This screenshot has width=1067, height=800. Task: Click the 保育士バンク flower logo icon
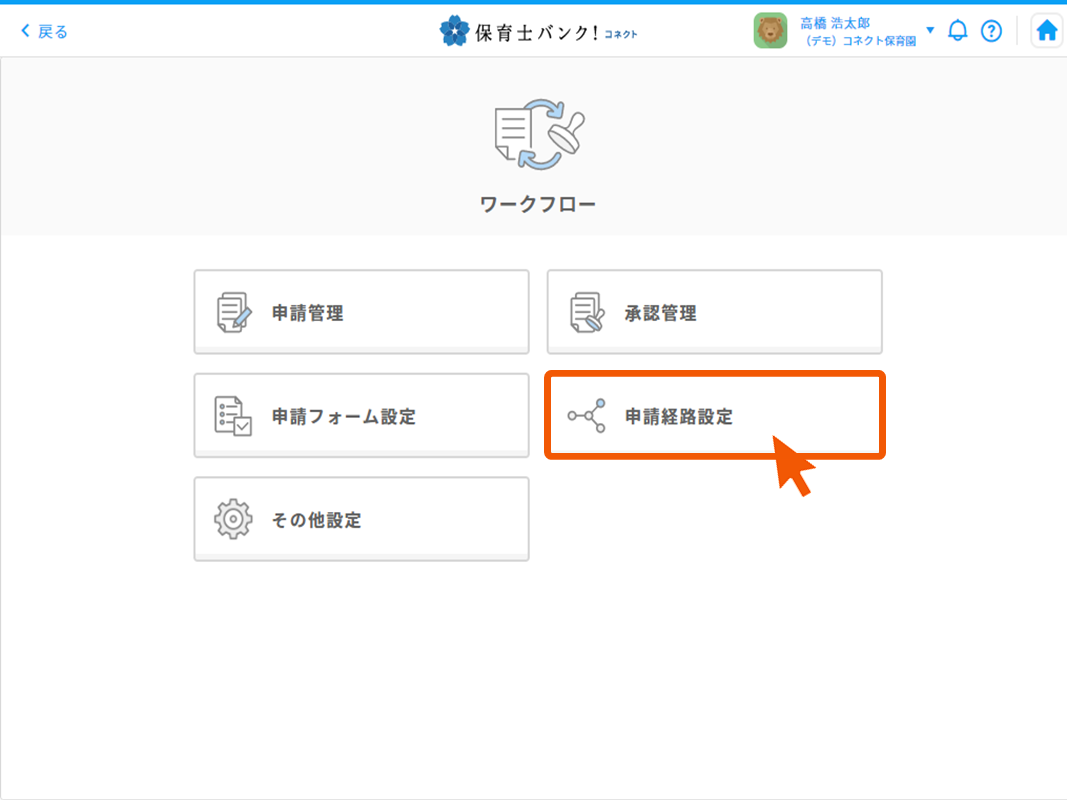pyautogui.click(x=454, y=31)
